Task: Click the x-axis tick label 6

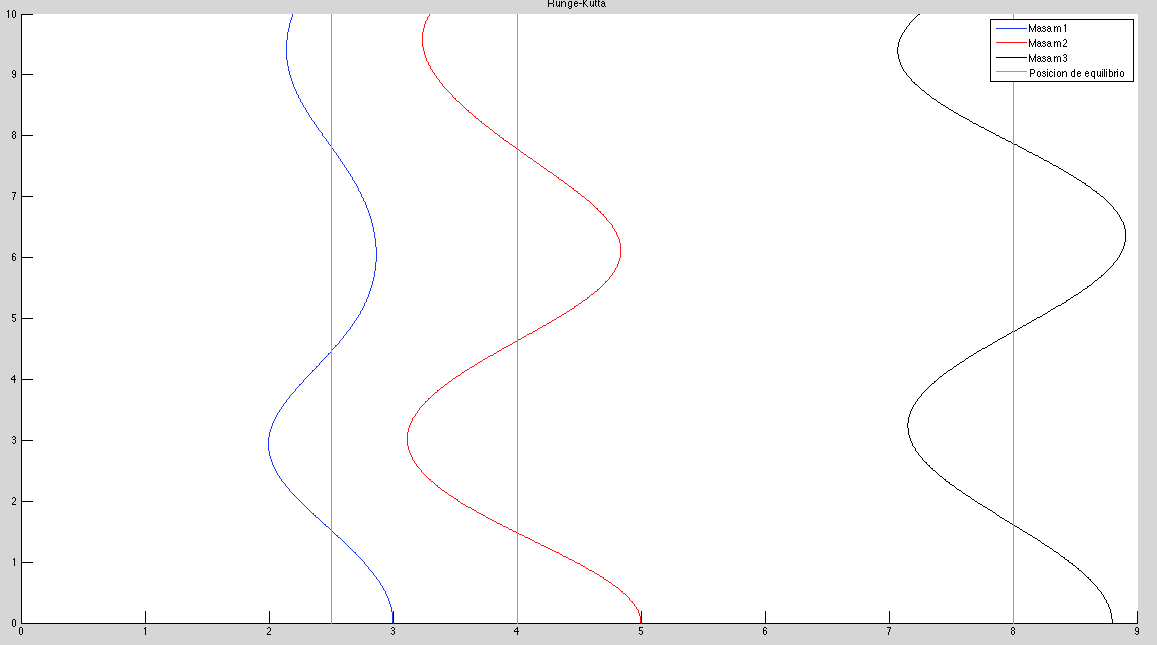Action: tap(765, 632)
